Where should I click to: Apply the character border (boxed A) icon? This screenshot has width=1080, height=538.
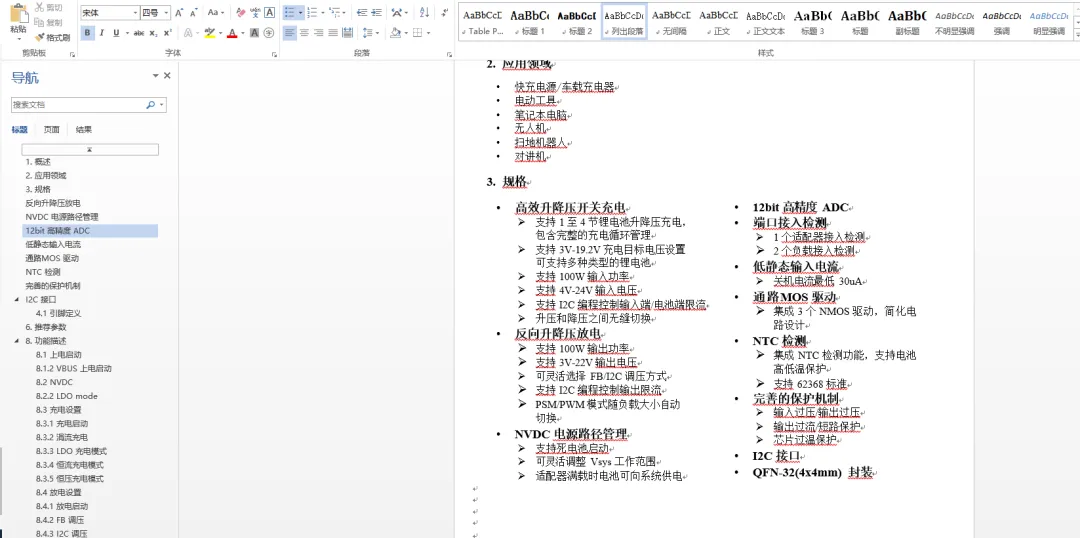[x=269, y=12]
